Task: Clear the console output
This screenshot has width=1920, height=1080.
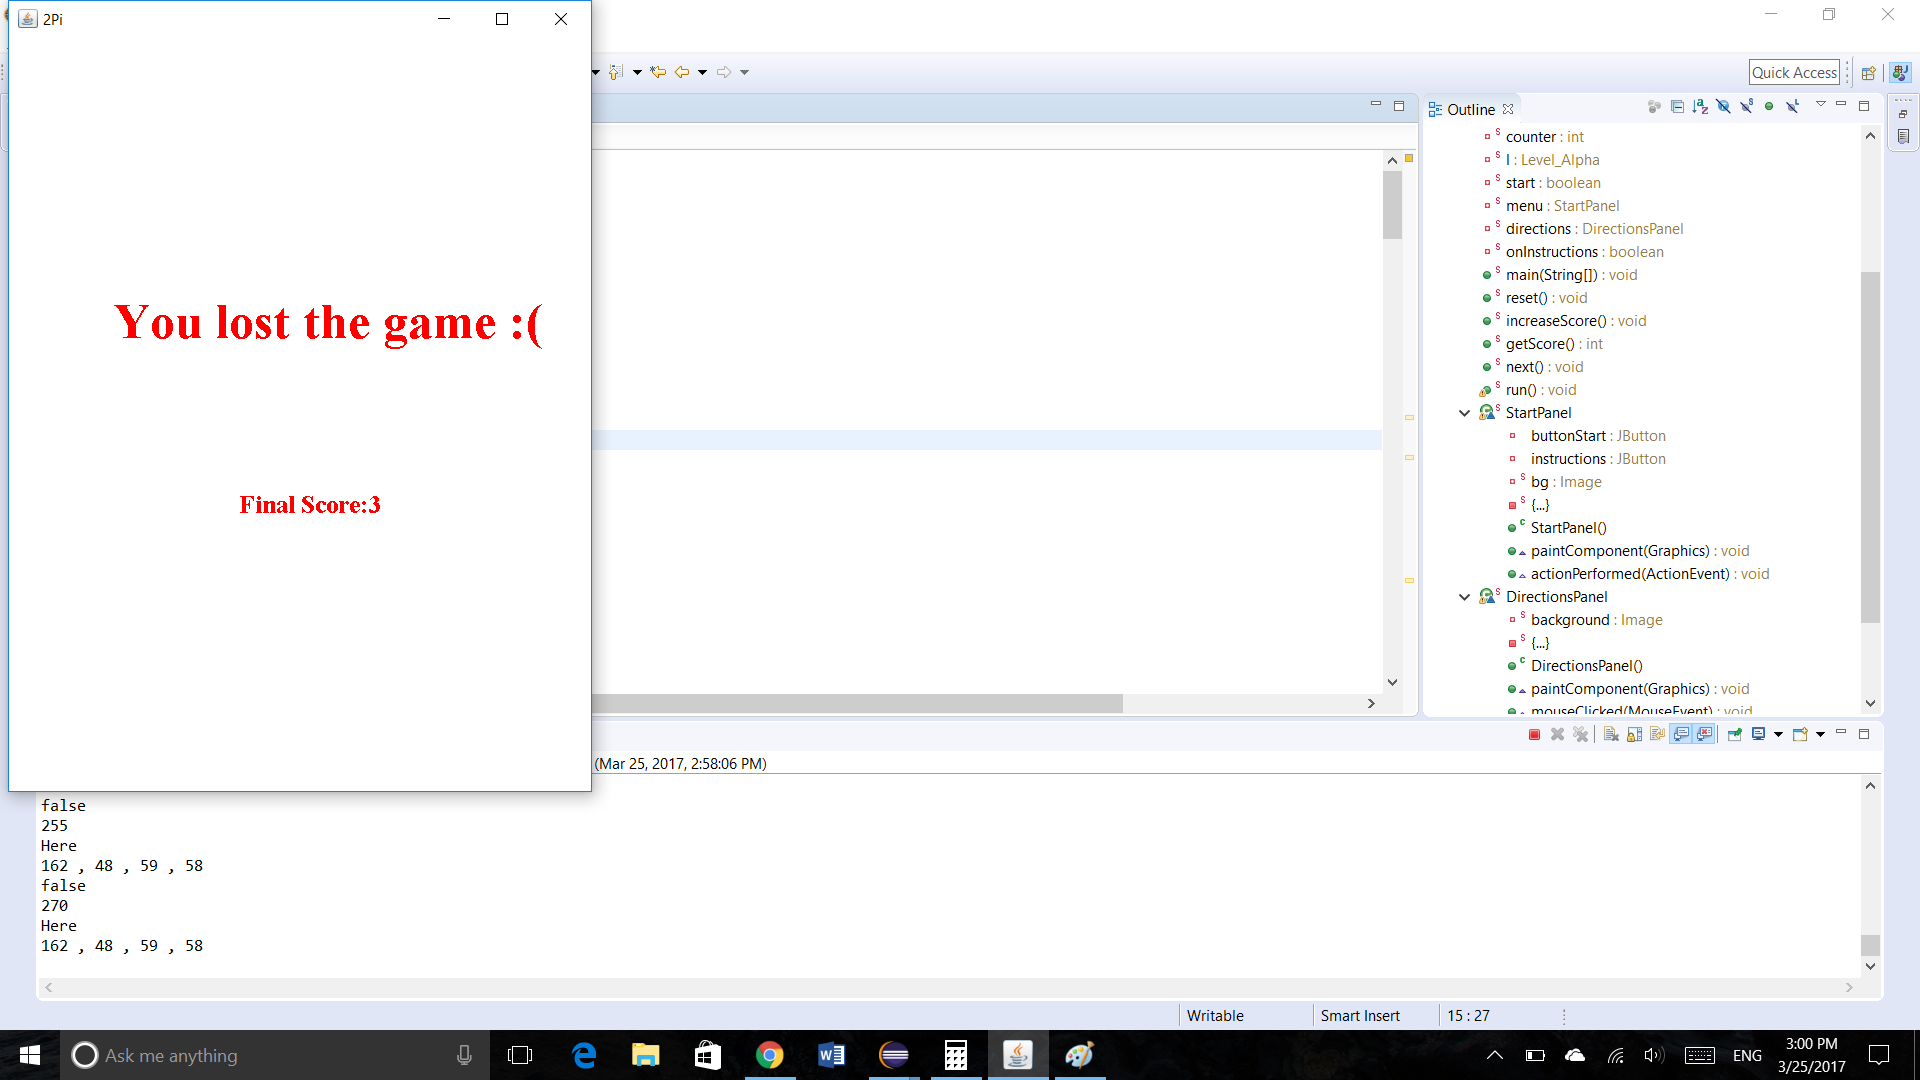Action: (x=1611, y=735)
